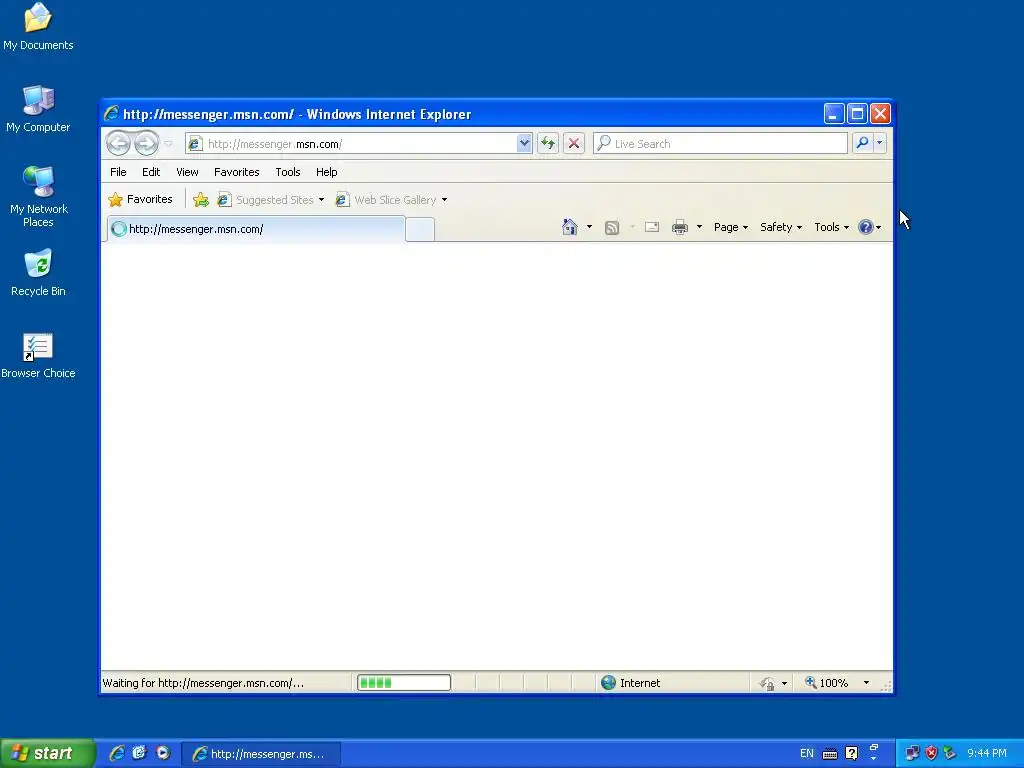
Task: Expand the Print options dropdown arrow
Action: pyautogui.click(x=699, y=227)
